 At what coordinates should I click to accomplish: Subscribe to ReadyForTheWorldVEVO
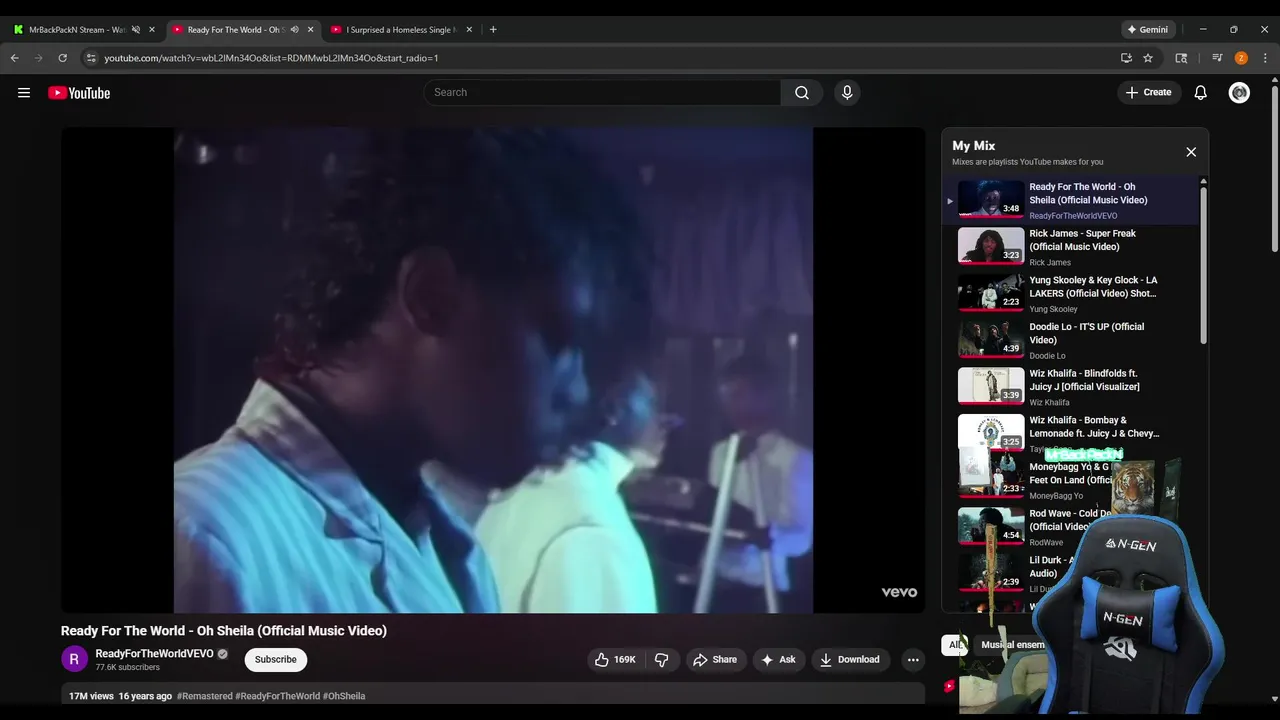(x=276, y=660)
